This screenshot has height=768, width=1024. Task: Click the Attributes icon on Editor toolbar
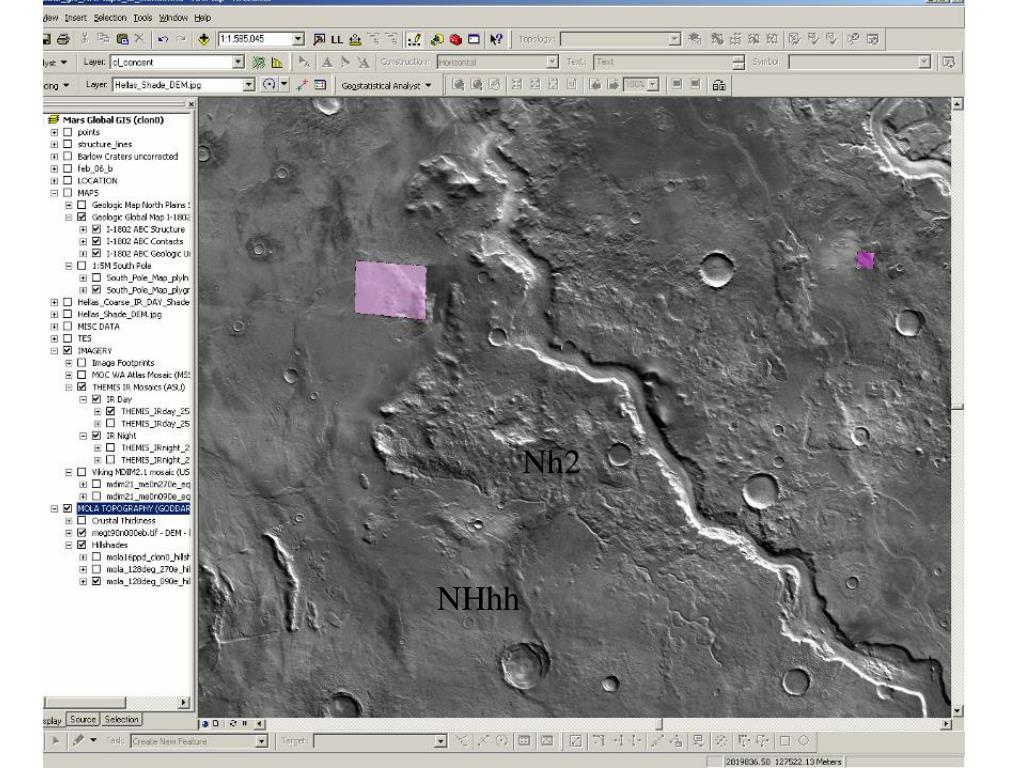524,741
